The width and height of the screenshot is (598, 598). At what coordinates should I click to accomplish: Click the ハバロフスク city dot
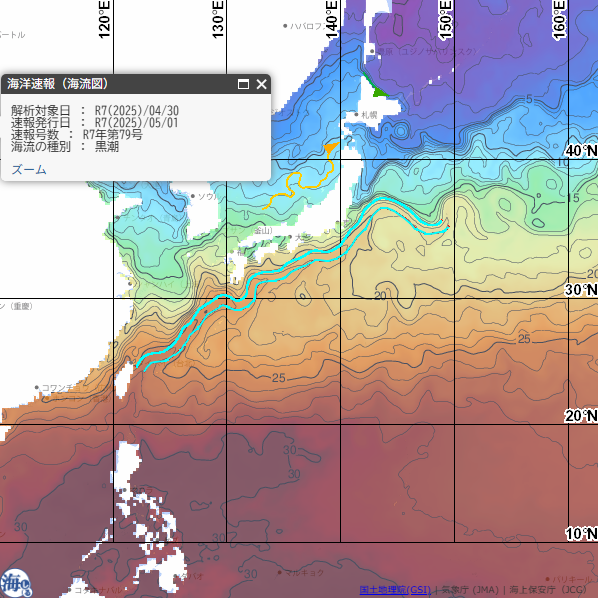click(285, 26)
